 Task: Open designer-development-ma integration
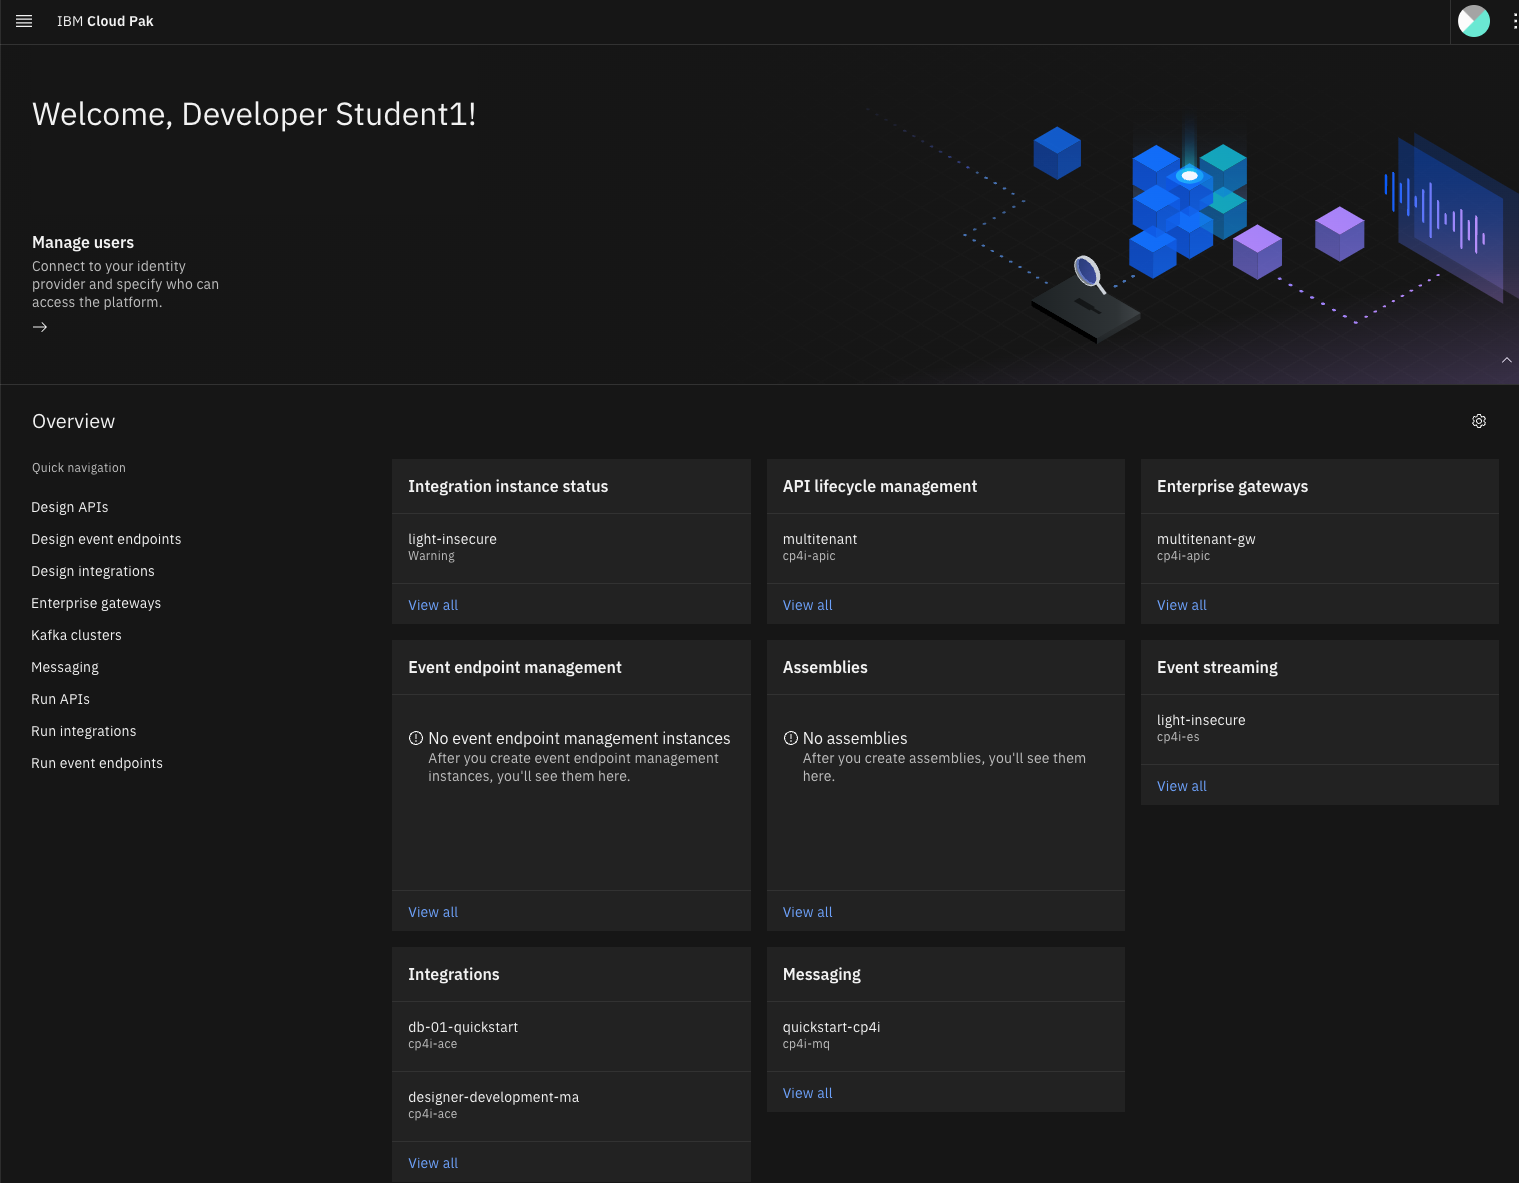[571, 1106]
